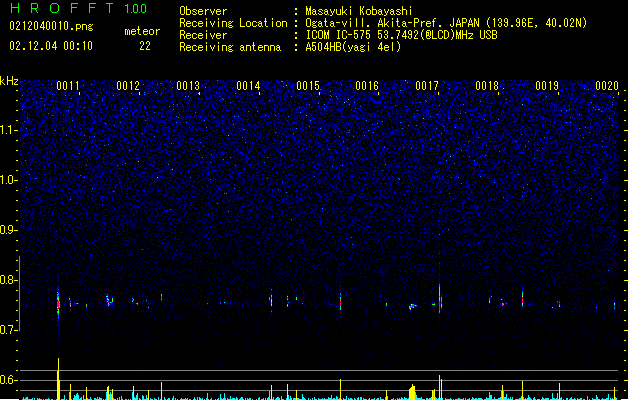The width and height of the screenshot is (629, 400).
Task: Click the 0017 time marker
Action: [427, 86]
